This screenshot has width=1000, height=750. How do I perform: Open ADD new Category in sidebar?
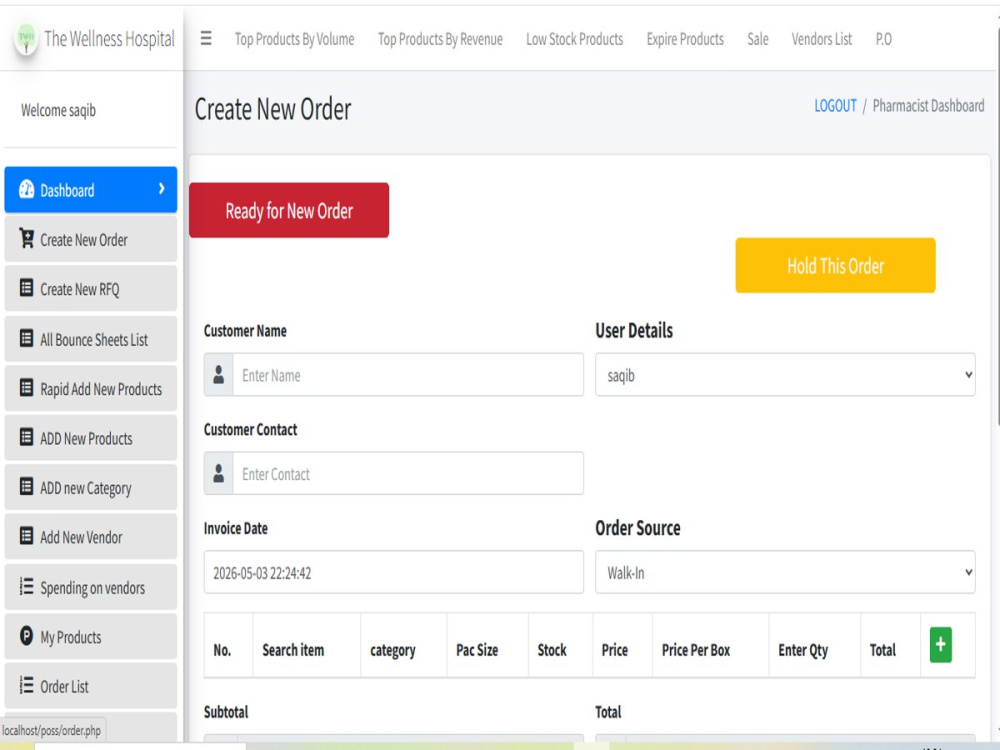91,487
